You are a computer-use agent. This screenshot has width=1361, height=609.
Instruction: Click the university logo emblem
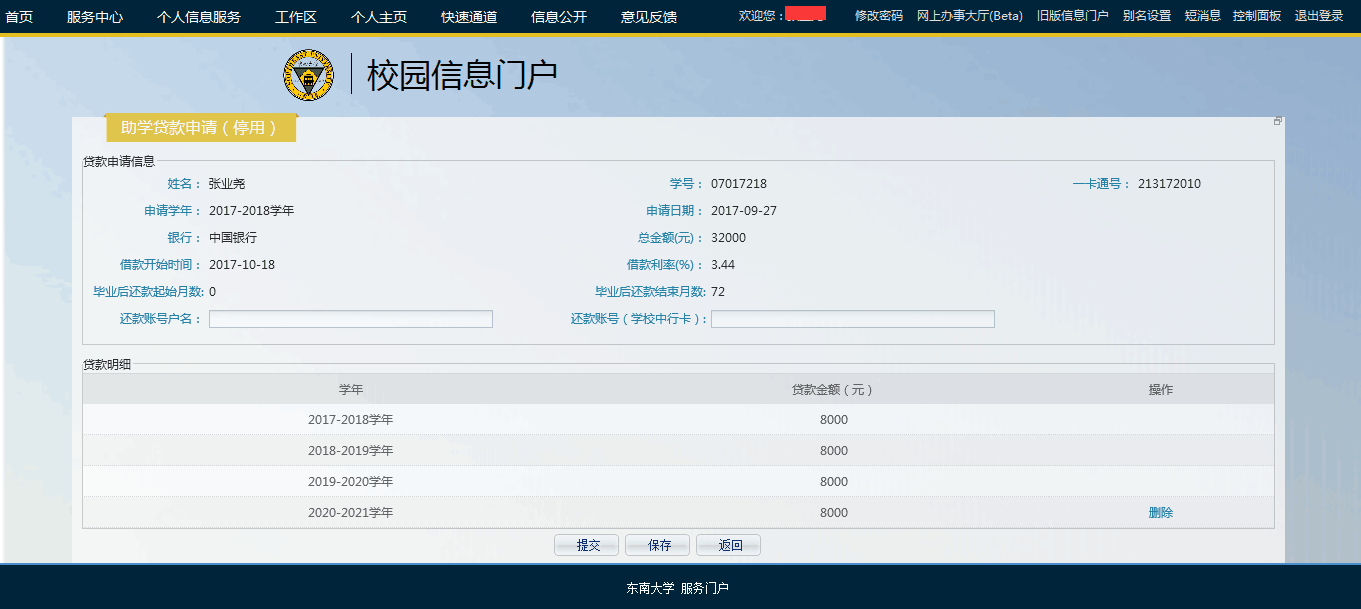[x=309, y=76]
